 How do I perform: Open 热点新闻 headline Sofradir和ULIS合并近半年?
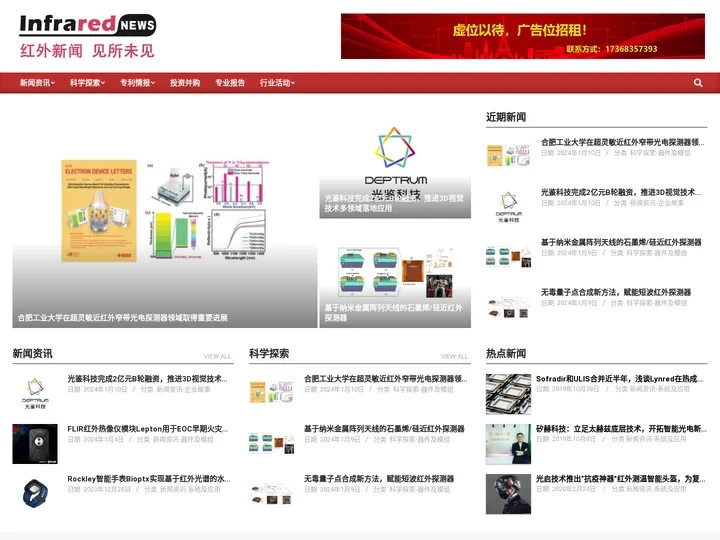click(x=619, y=379)
